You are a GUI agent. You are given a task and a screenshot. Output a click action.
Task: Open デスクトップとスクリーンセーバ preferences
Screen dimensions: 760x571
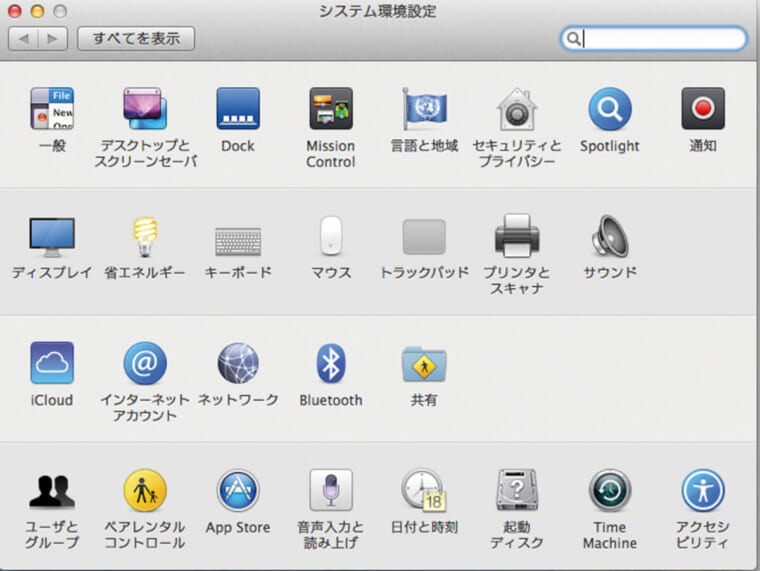145,109
